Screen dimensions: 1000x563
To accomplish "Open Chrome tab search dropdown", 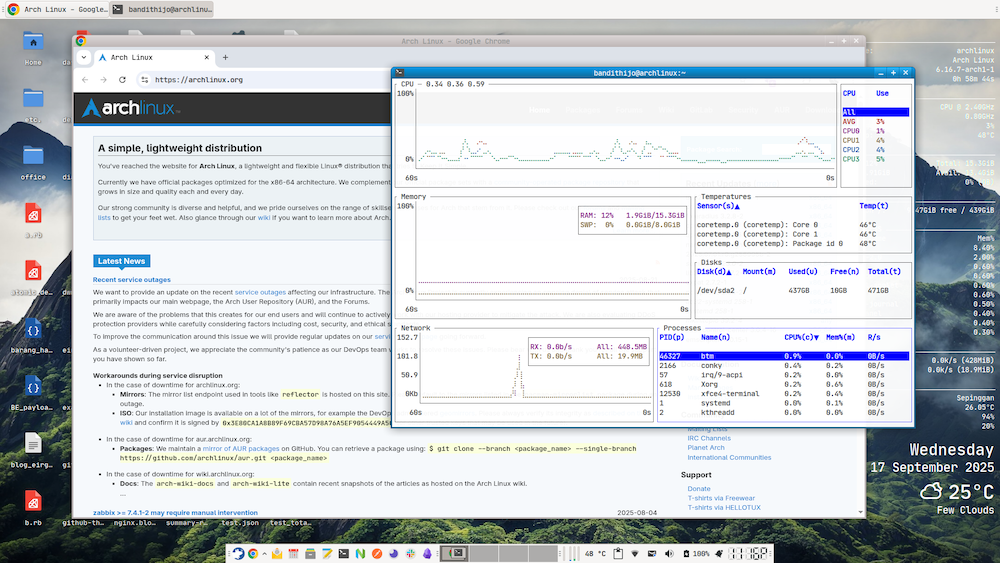I will click(x=82, y=58).
